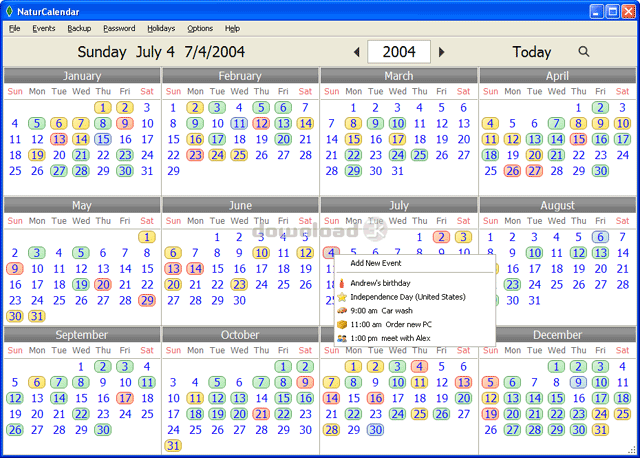640x458 pixels.
Task: Click the date text Sunday July 4 7/4/2004
Action: pyautogui.click(x=161, y=52)
